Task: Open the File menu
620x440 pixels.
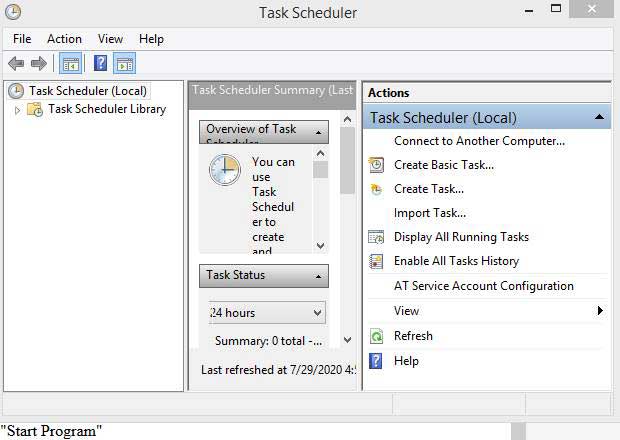Action: 22,39
